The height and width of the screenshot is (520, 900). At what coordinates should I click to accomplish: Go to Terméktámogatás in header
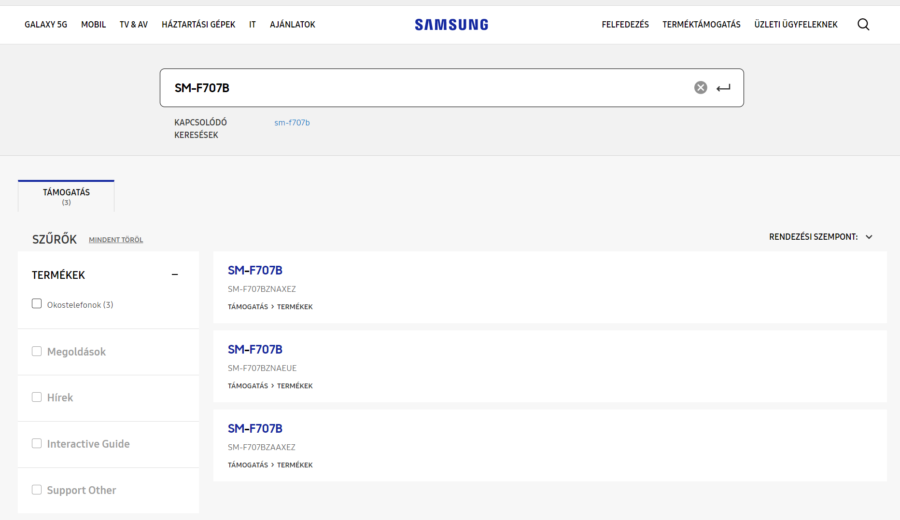tap(701, 25)
